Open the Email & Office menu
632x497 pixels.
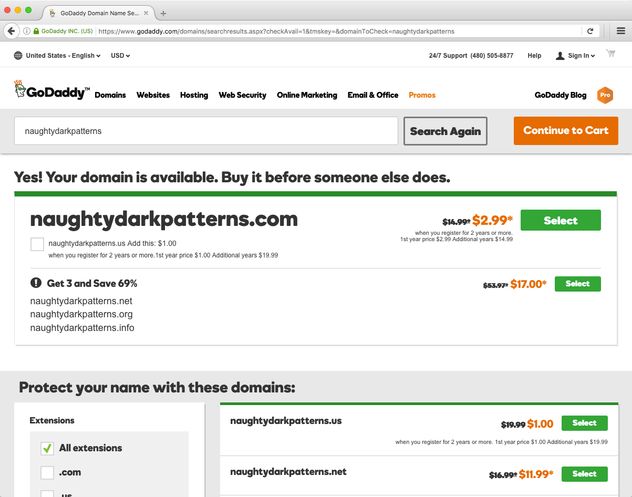373,95
